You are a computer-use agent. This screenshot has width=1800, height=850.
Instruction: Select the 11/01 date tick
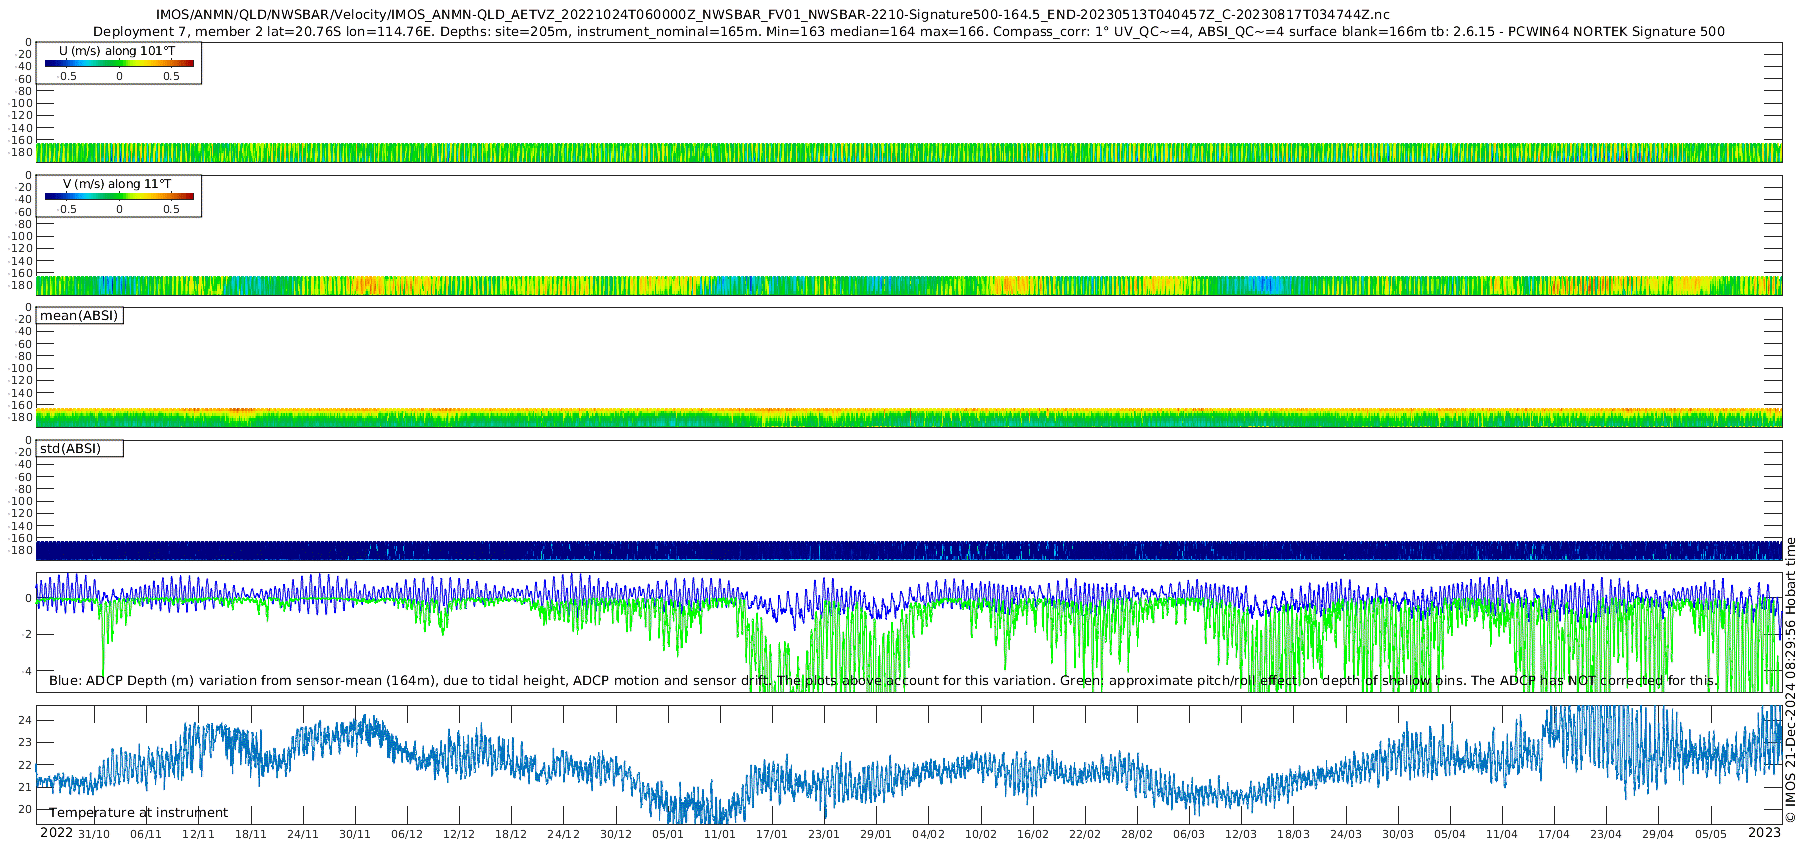pyautogui.click(x=720, y=834)
